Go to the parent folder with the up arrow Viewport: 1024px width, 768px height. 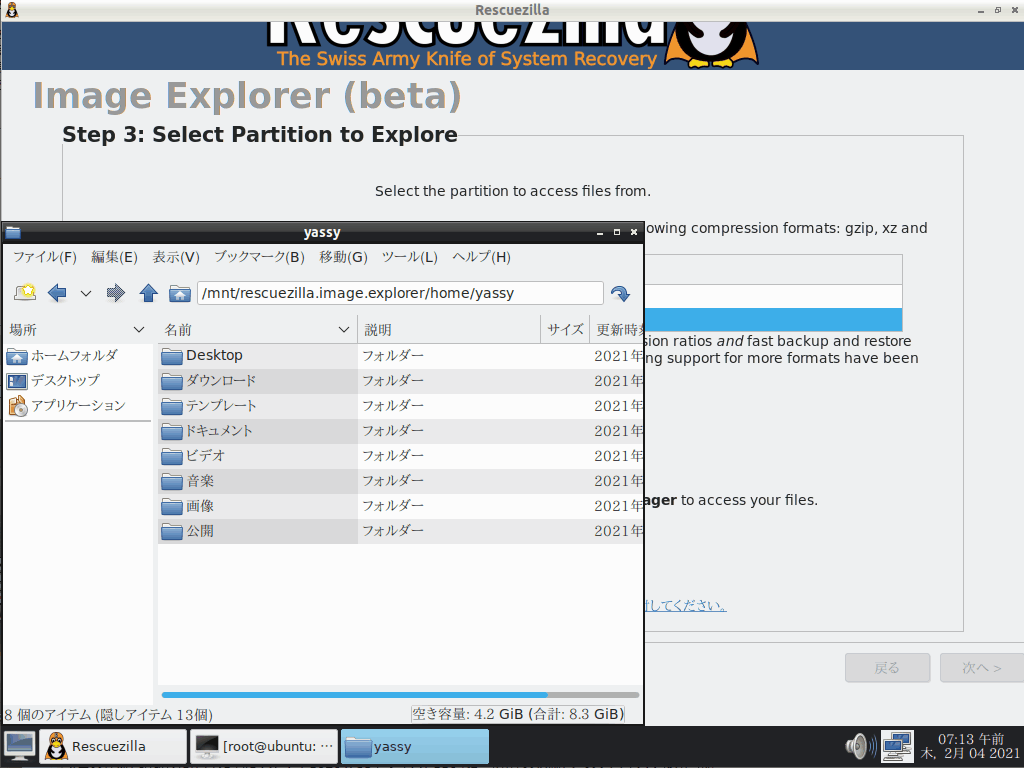[148, 293]
